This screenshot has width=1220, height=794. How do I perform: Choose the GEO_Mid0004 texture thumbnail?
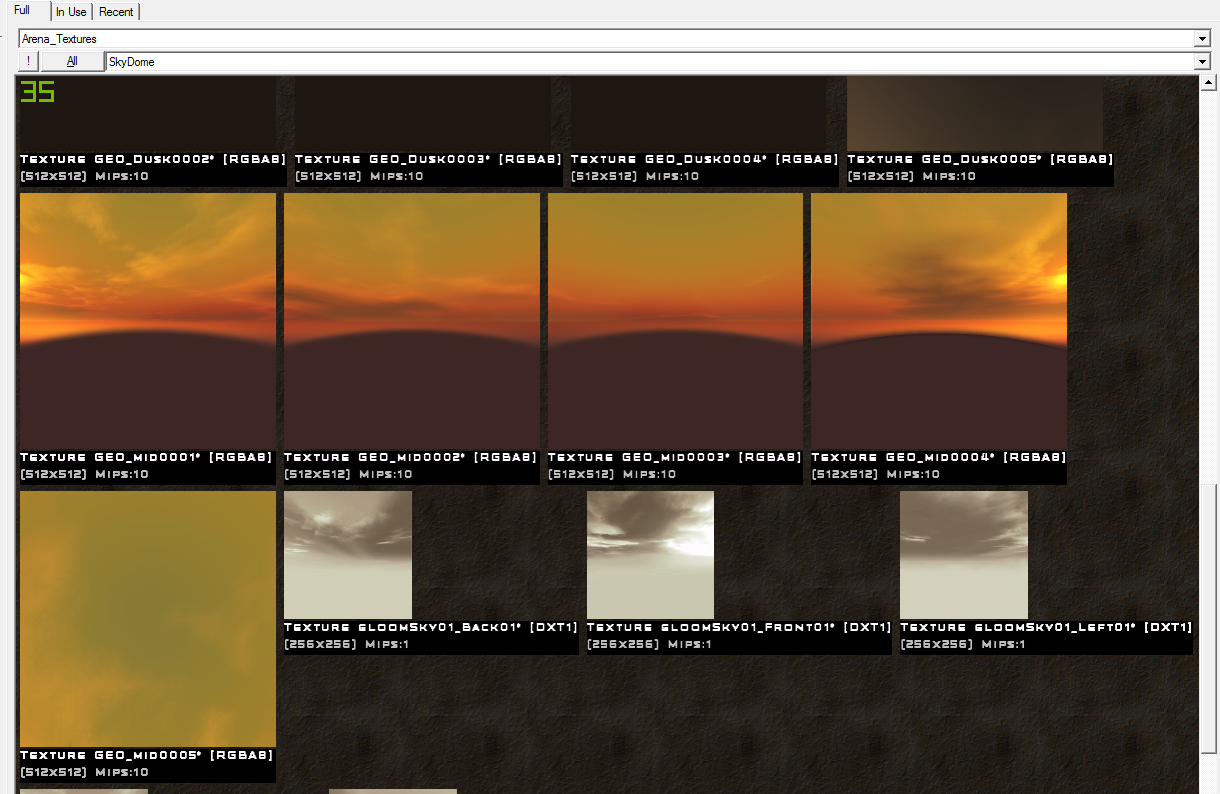click(x=938, y=318)
